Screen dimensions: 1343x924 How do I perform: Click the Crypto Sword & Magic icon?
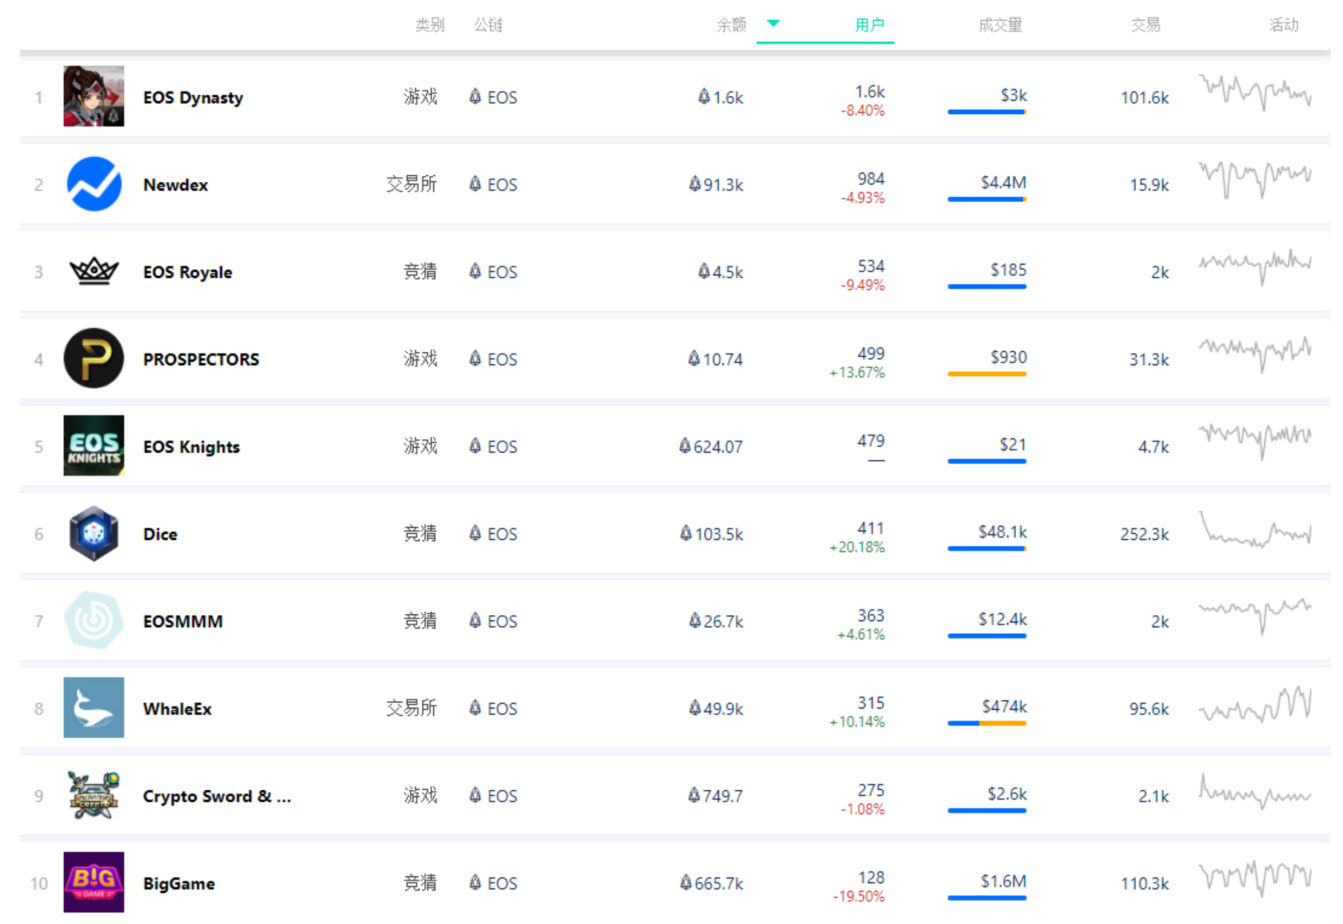[94, 795]
